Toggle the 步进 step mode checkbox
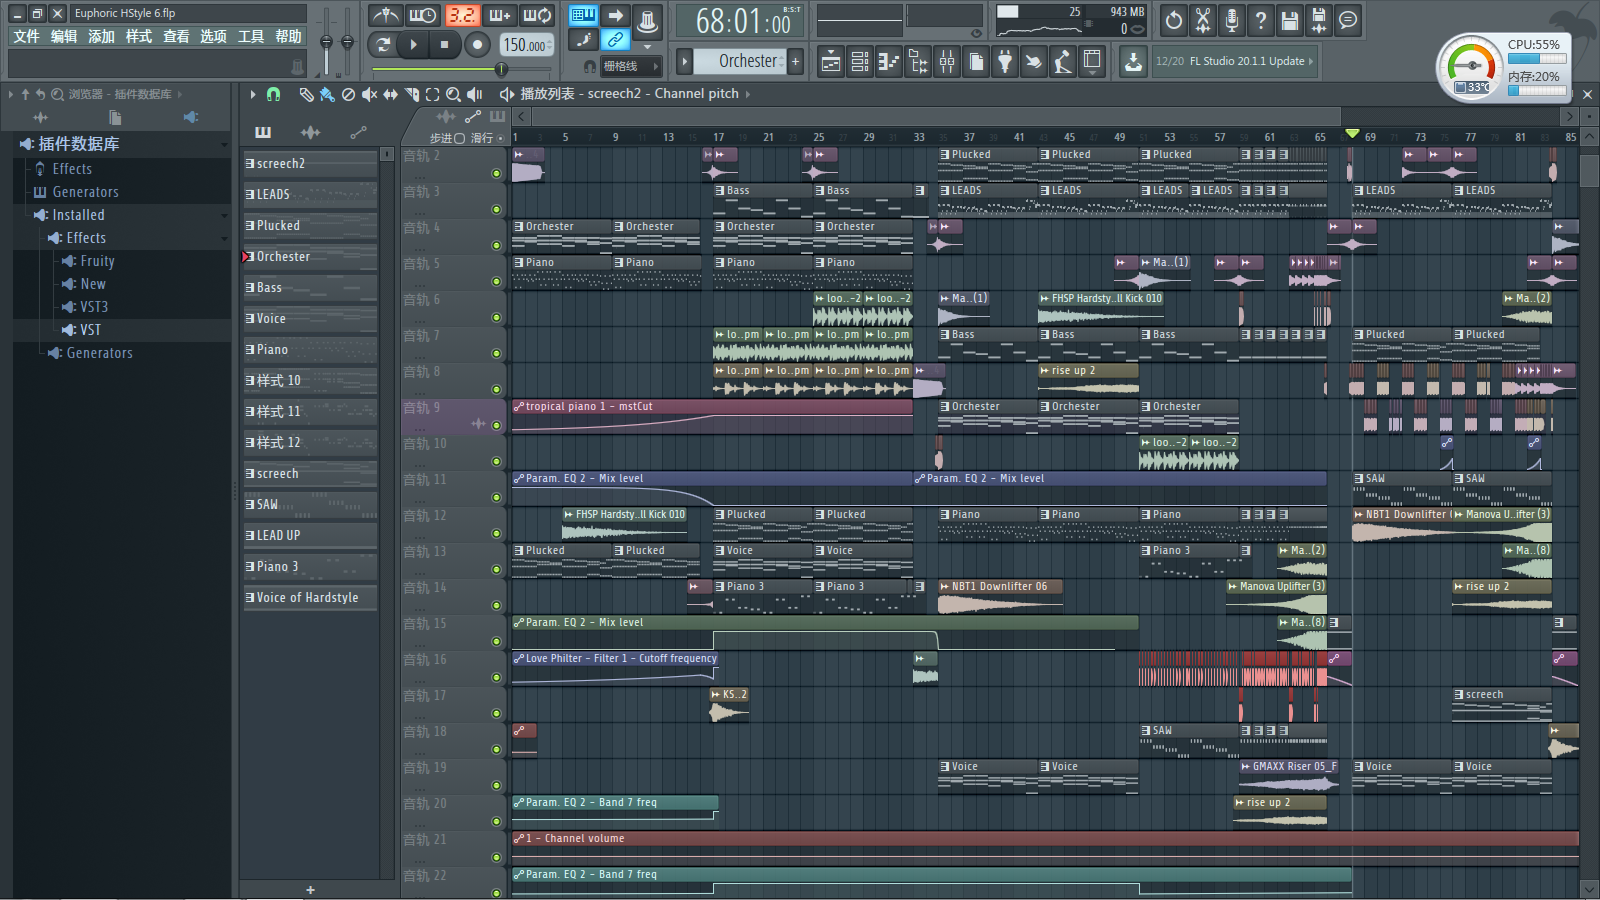 pyautogui.click(x=460, y=139)
